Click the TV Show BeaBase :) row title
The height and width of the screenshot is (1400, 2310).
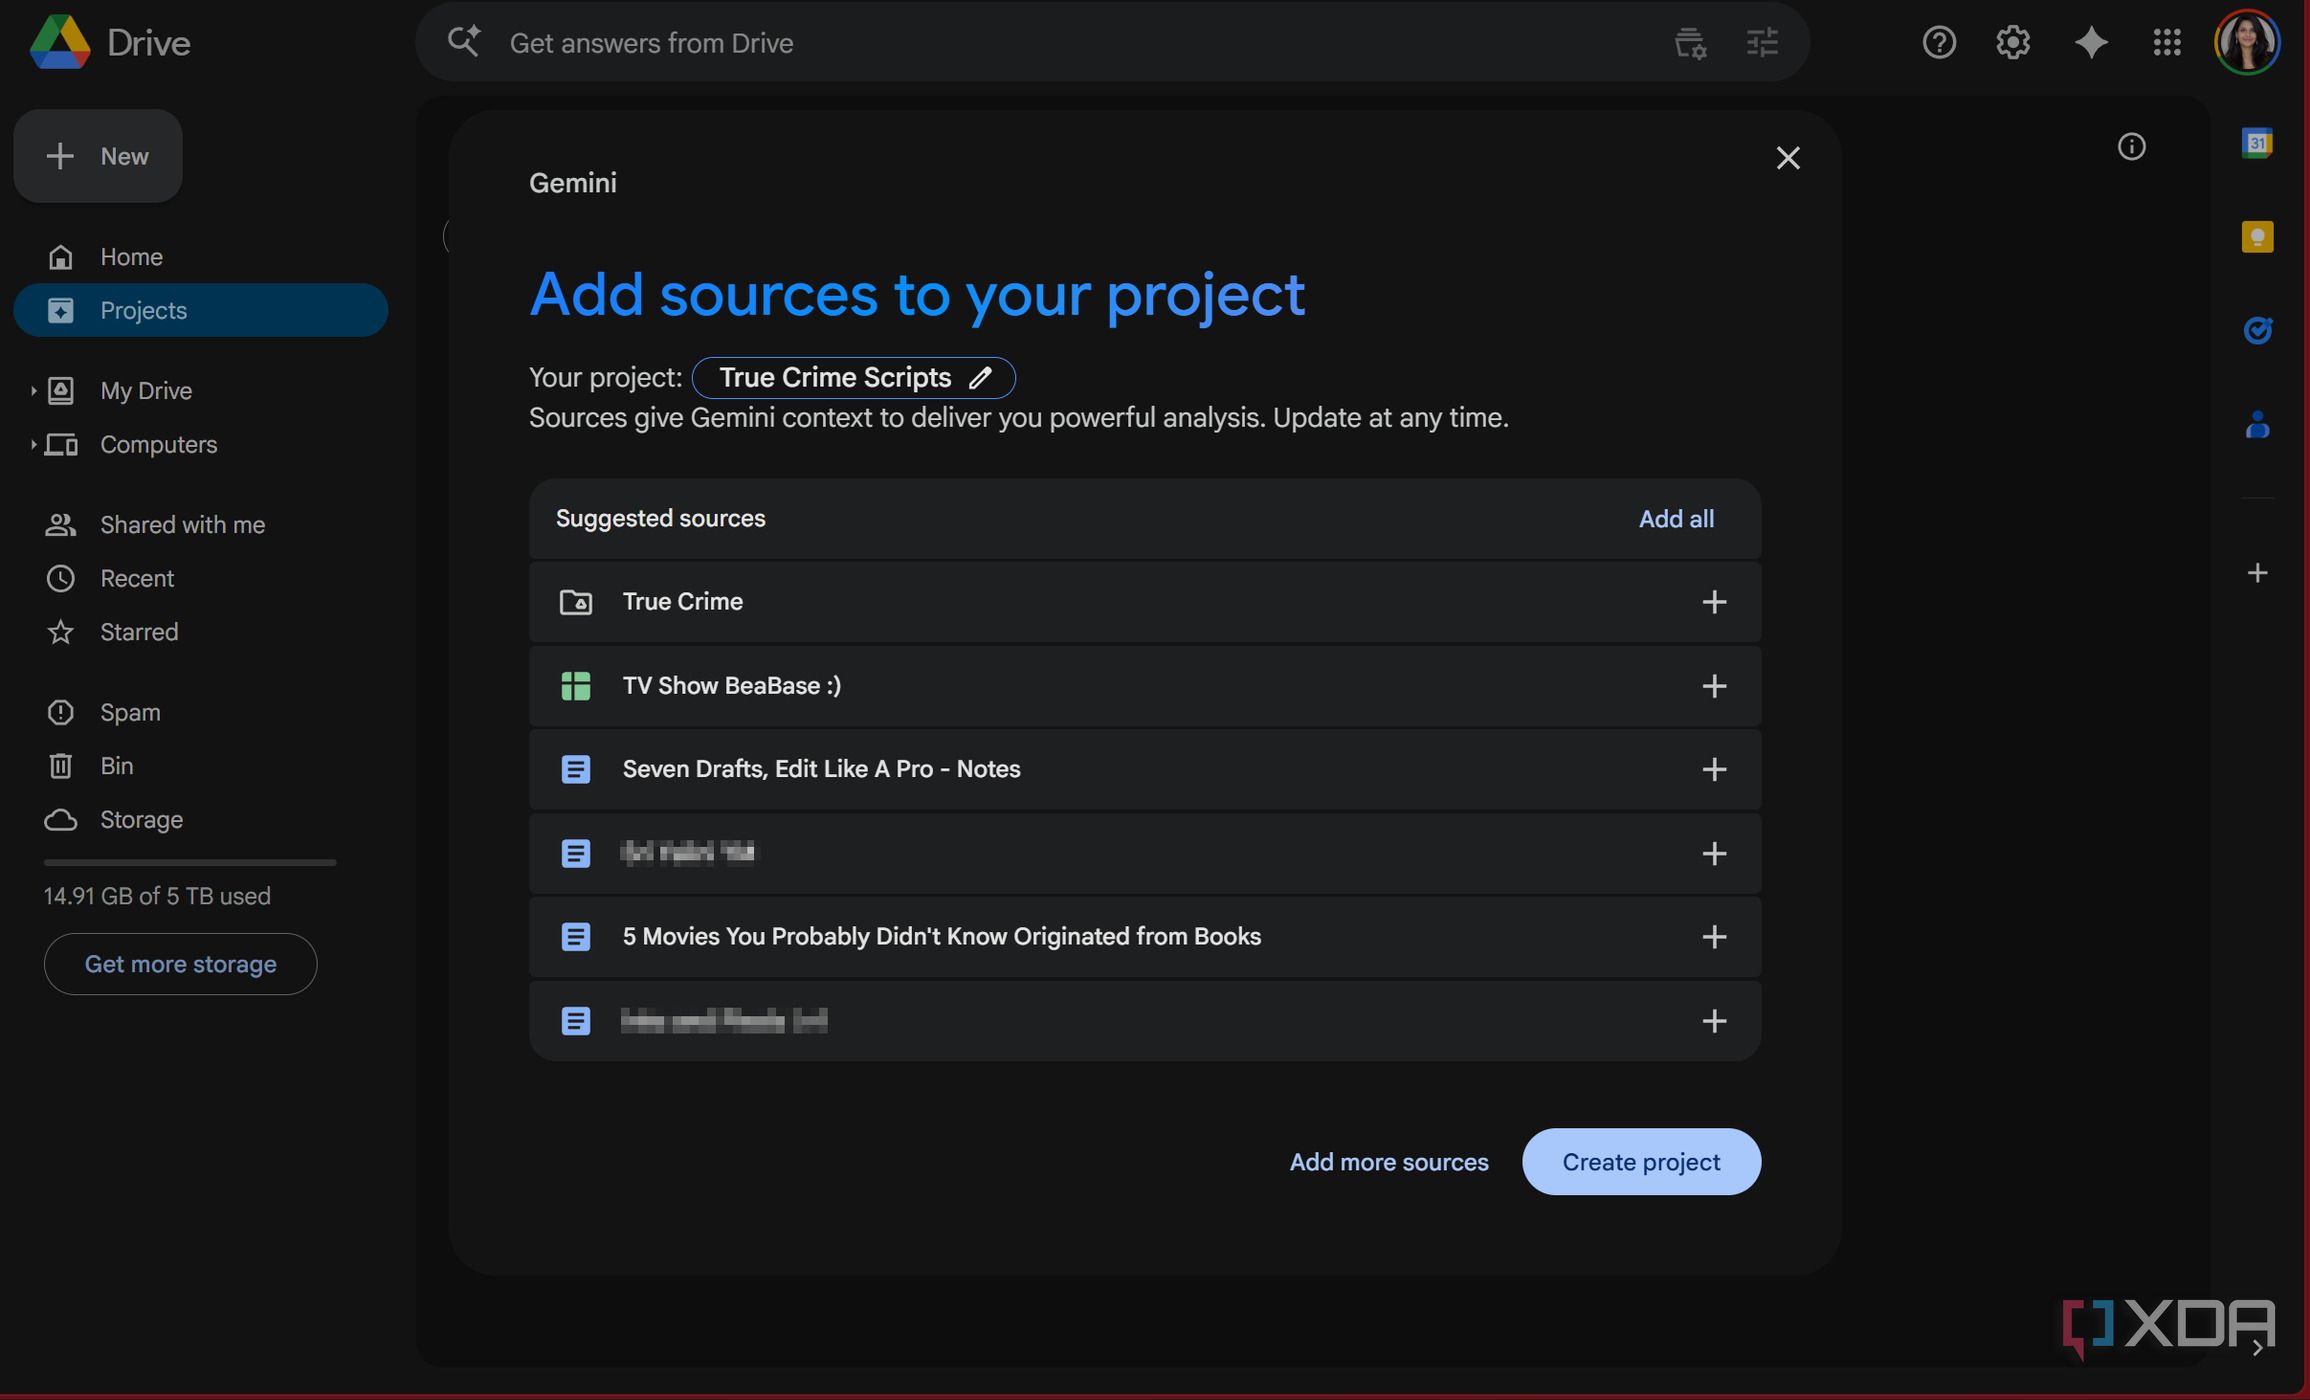pyautogui.click(x=732, y=686)
